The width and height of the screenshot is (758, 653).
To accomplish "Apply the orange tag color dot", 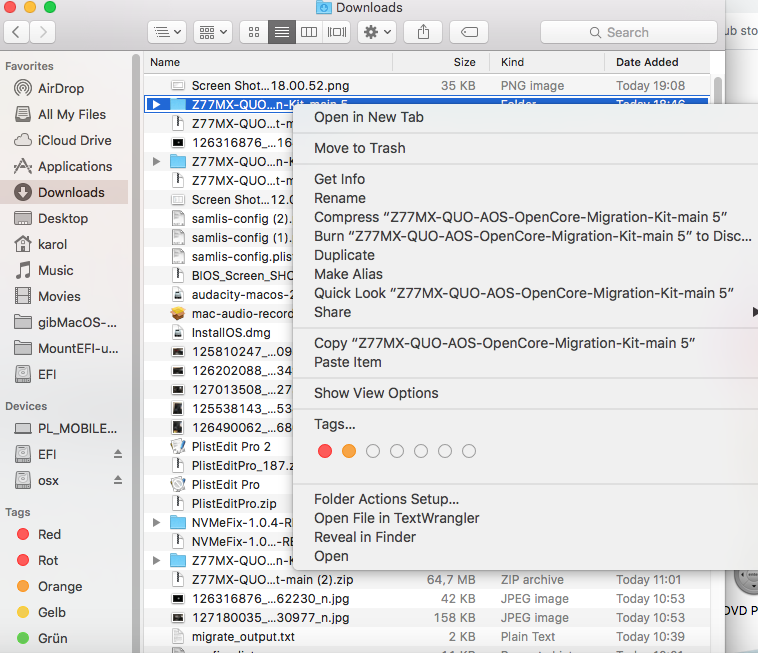I will 349,451.
